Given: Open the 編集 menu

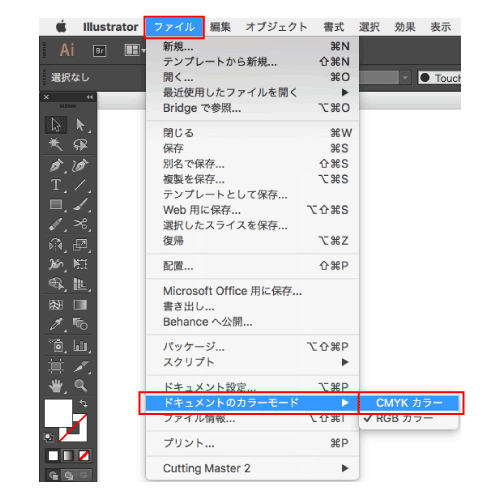Looking at the screenshot, I should [x=220, y=27].
